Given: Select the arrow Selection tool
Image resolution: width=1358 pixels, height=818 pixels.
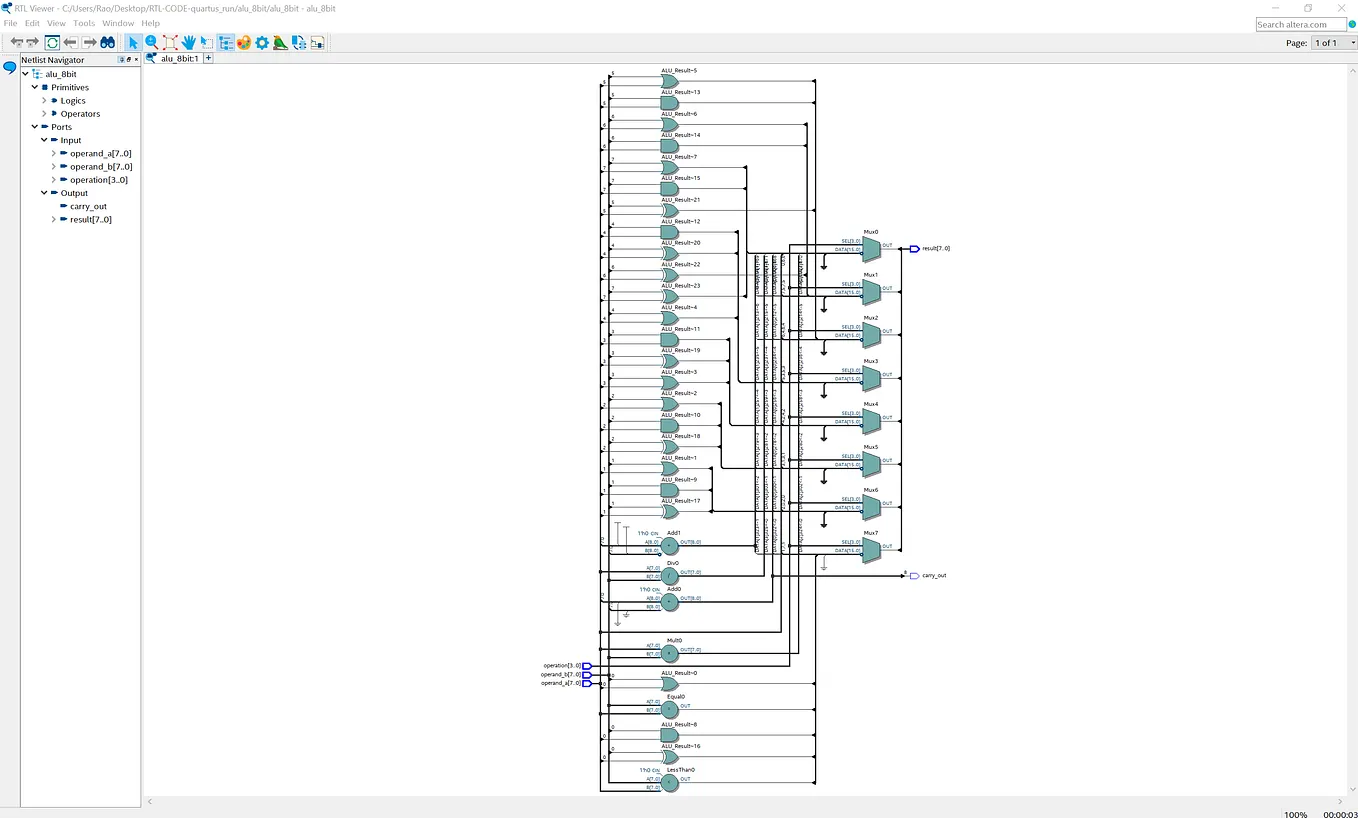Looking at the screenshot, I should pyautogui.click(x=132, y=42).
